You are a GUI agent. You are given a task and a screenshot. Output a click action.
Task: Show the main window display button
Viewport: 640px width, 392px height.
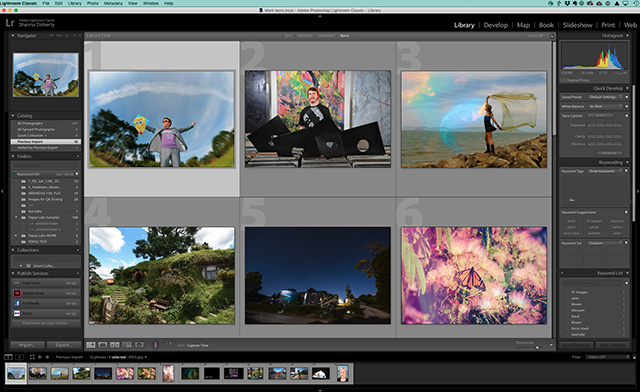pyautogui.click(x=9, y=357)
